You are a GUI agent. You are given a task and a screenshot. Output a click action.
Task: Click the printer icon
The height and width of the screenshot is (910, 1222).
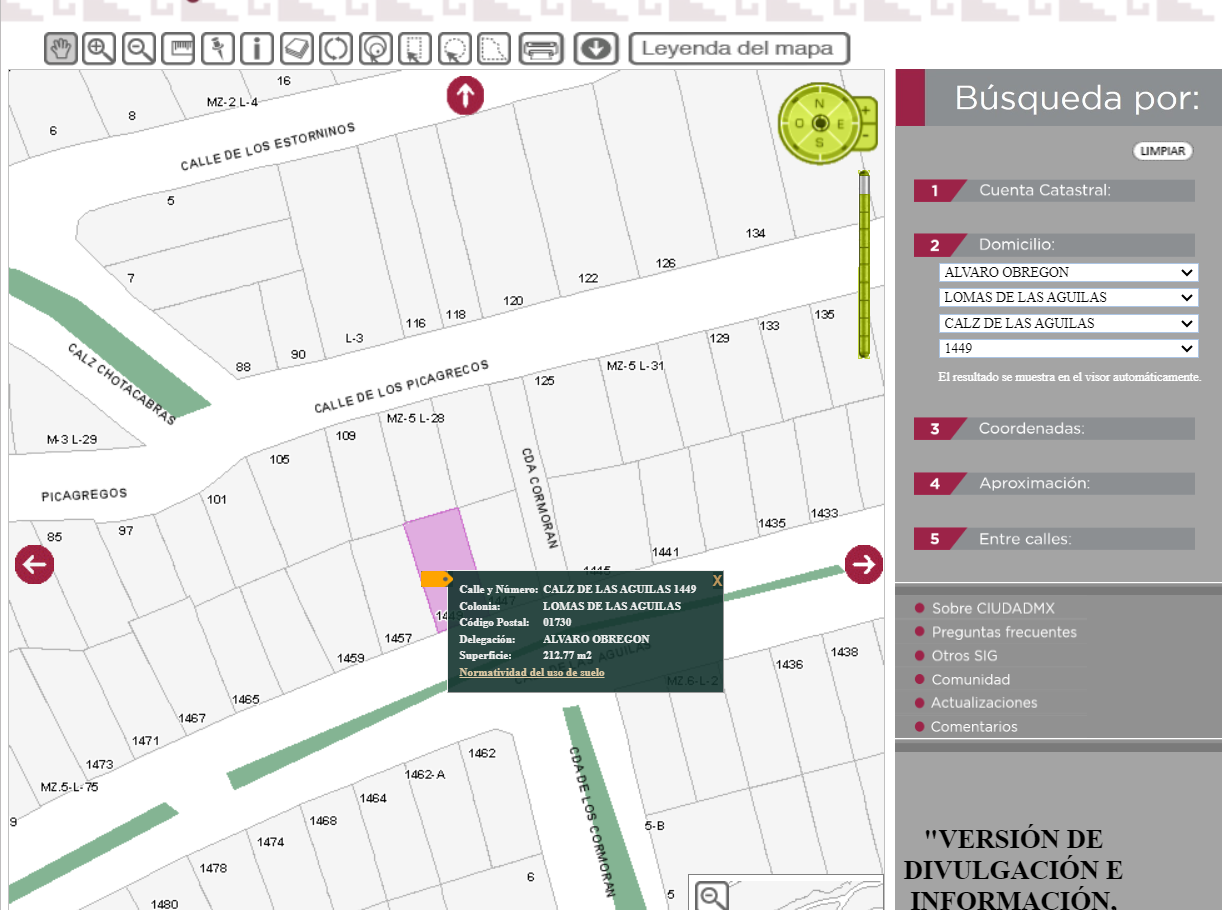542,48
